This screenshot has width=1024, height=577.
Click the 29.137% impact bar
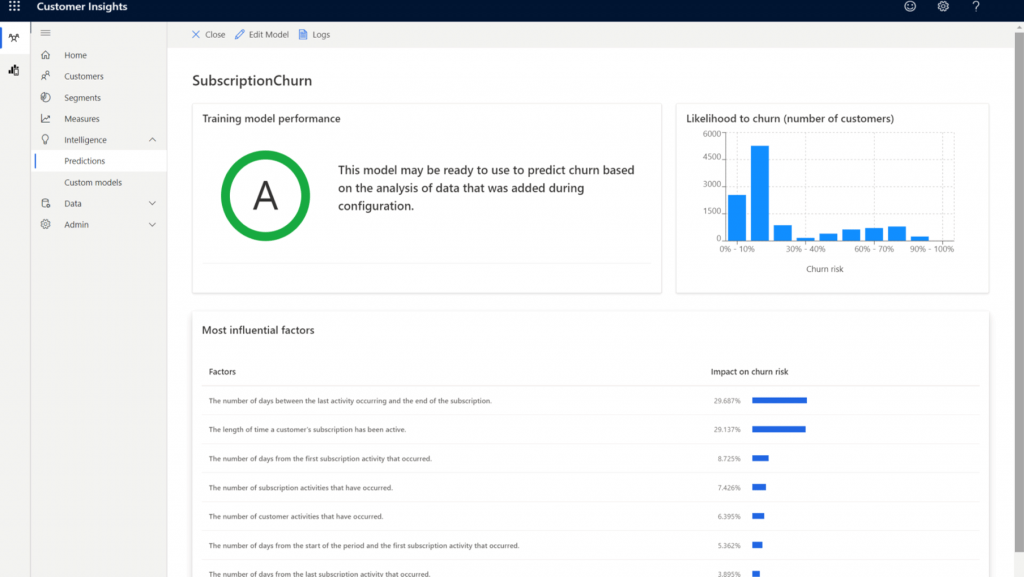pyautogui.click(x=778, y=429)
